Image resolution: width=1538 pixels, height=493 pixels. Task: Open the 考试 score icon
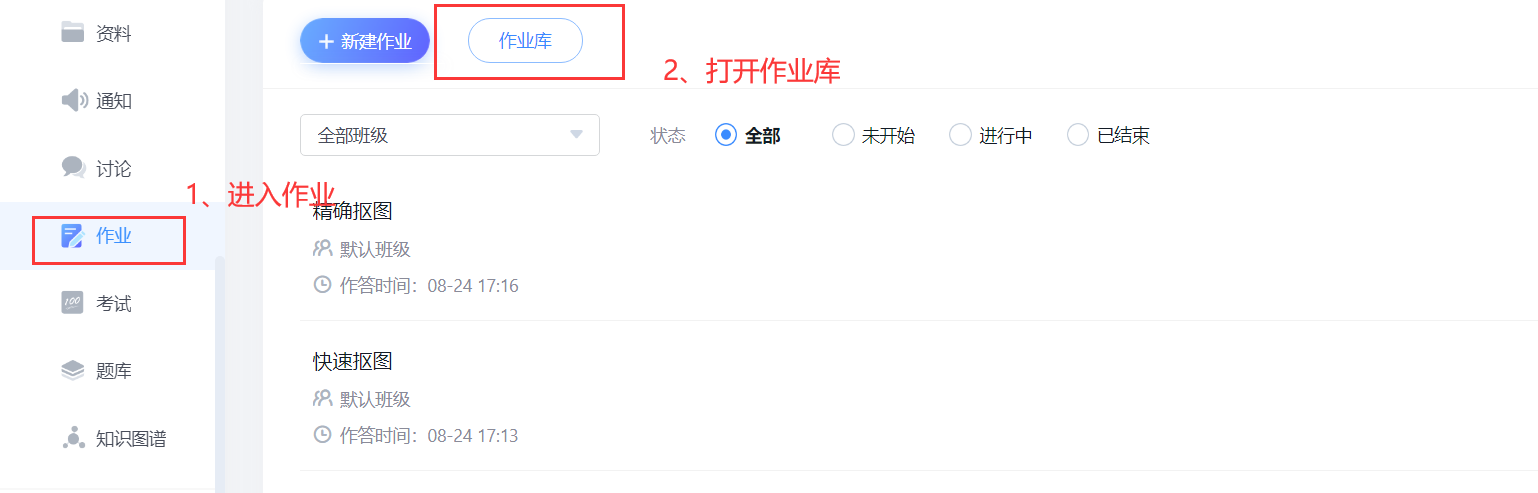coord(72,303)
